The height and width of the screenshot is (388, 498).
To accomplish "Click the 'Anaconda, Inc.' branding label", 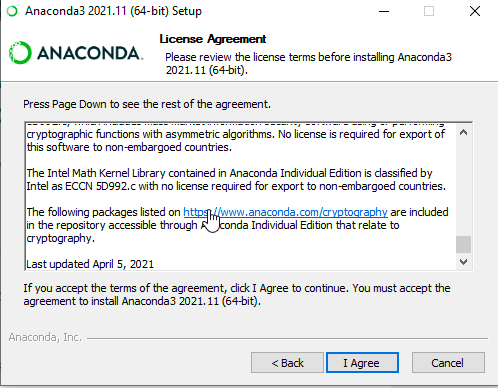I will click(45, 337).
